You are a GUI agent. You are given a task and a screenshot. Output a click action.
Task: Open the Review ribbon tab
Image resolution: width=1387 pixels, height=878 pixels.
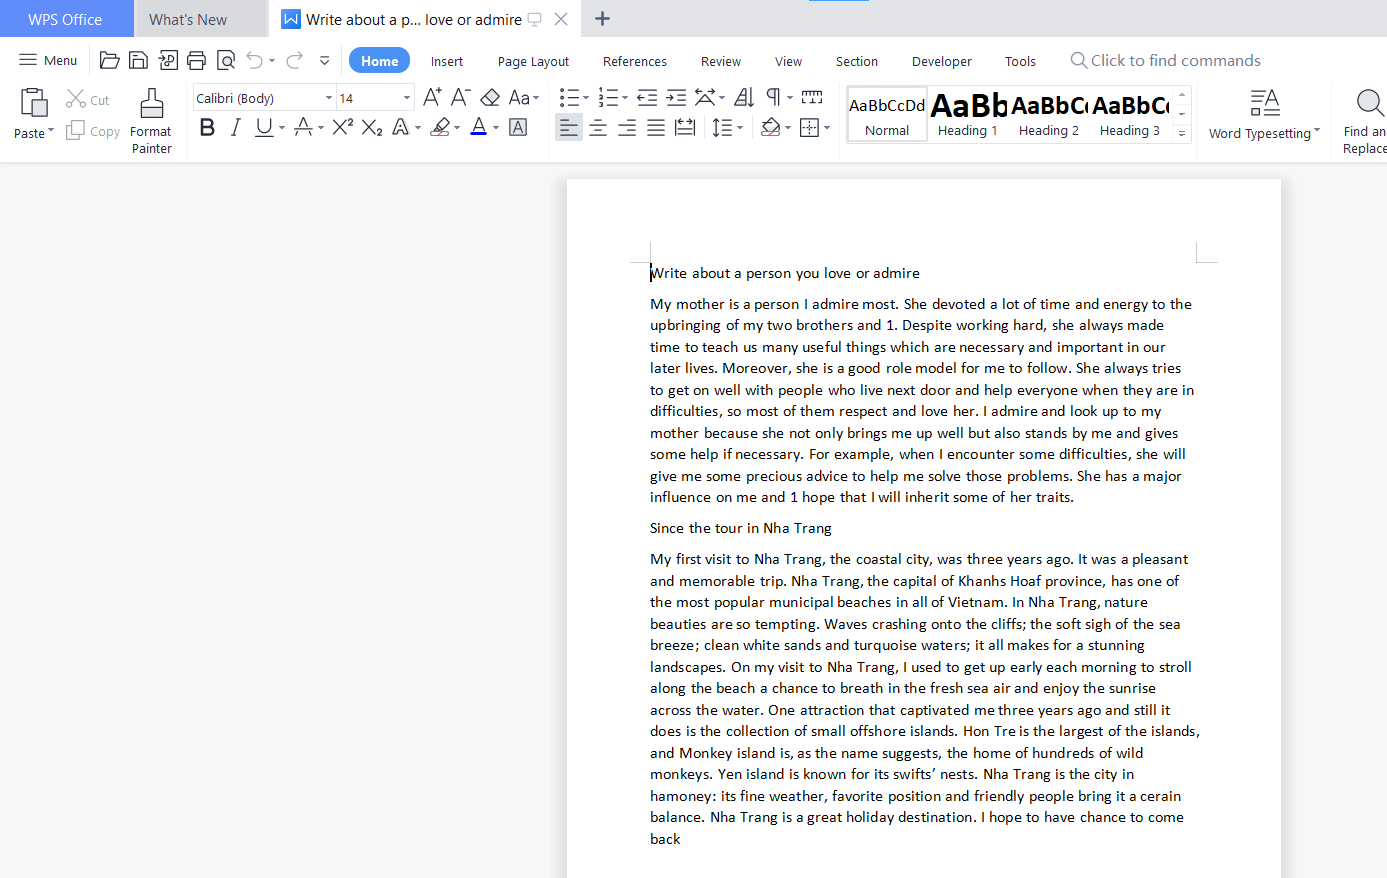720,61
